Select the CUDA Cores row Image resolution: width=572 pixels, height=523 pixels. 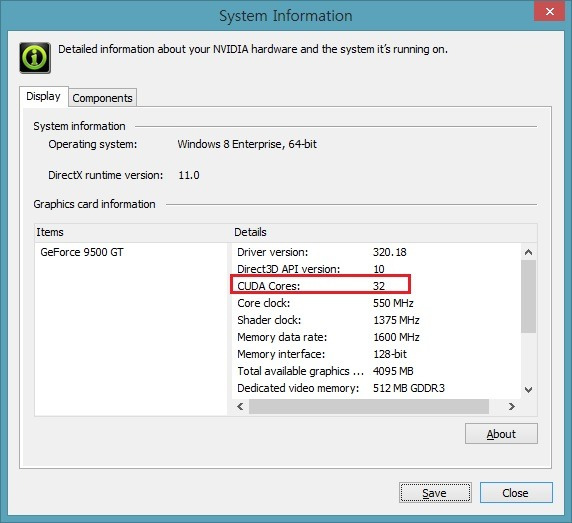pos(376,286)
